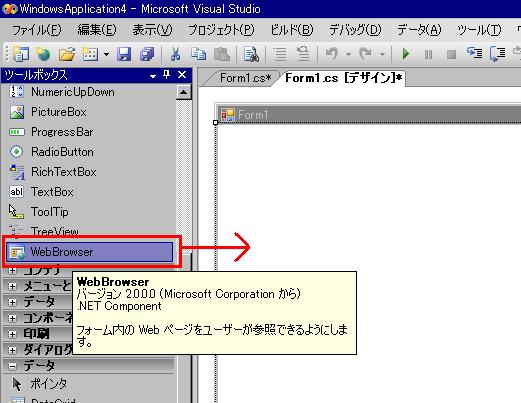Open the プロジェクト(P) menu
Image resolution: width=521 pixels, height=403 pixels.
(x=221, y=30)
